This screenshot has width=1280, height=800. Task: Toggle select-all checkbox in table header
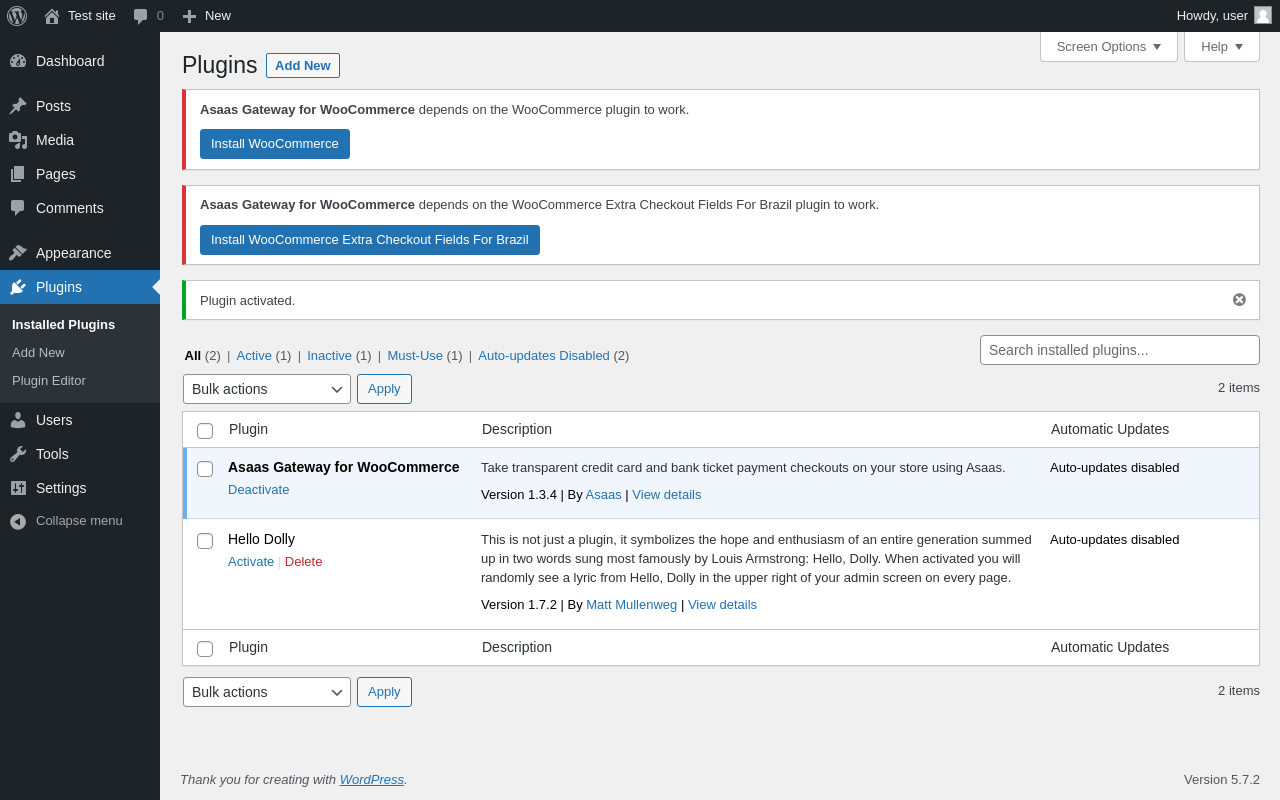[x=205, y=431]
